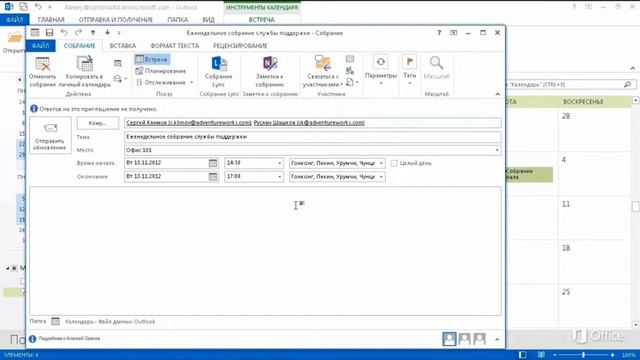Image resolution: width=640 pixels, height=360 pixels.
Task: Collapse the meeting window ribbon
Action: pyautogui.click(x=498, y=94)
